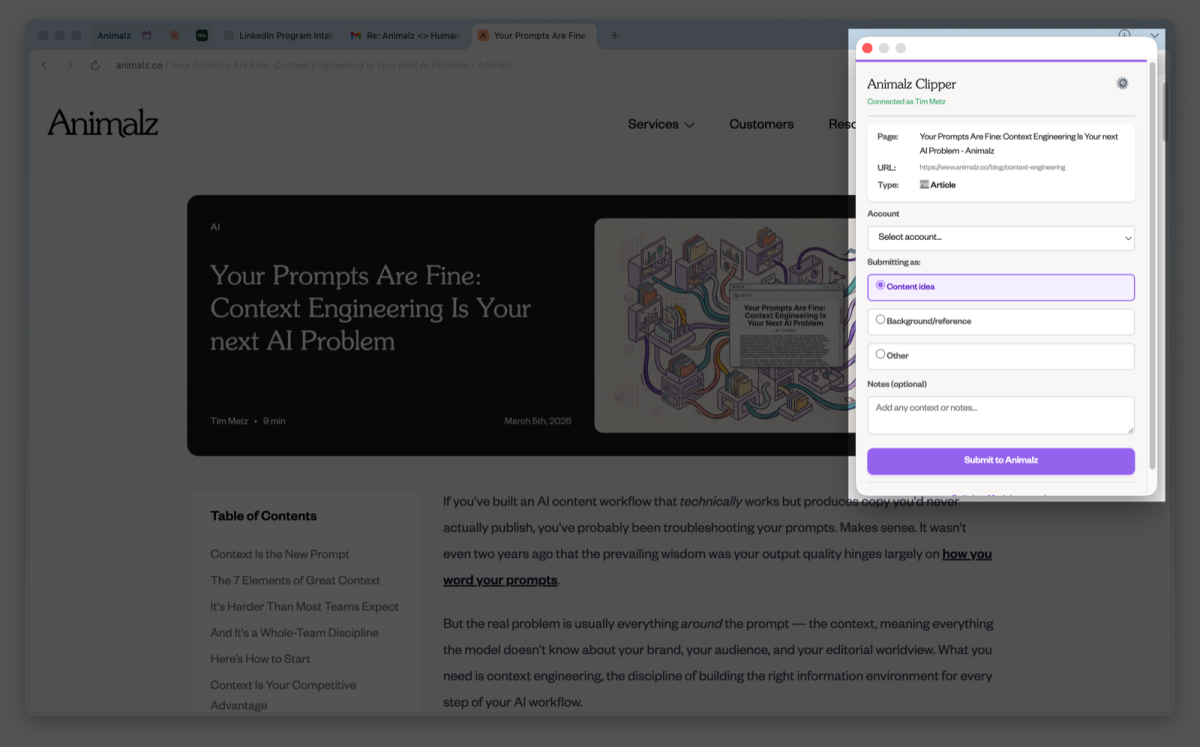Screen dimensions: 1200x747
Task: Expand the browser tab list chevron
Action: click(x=1155, y=35)
